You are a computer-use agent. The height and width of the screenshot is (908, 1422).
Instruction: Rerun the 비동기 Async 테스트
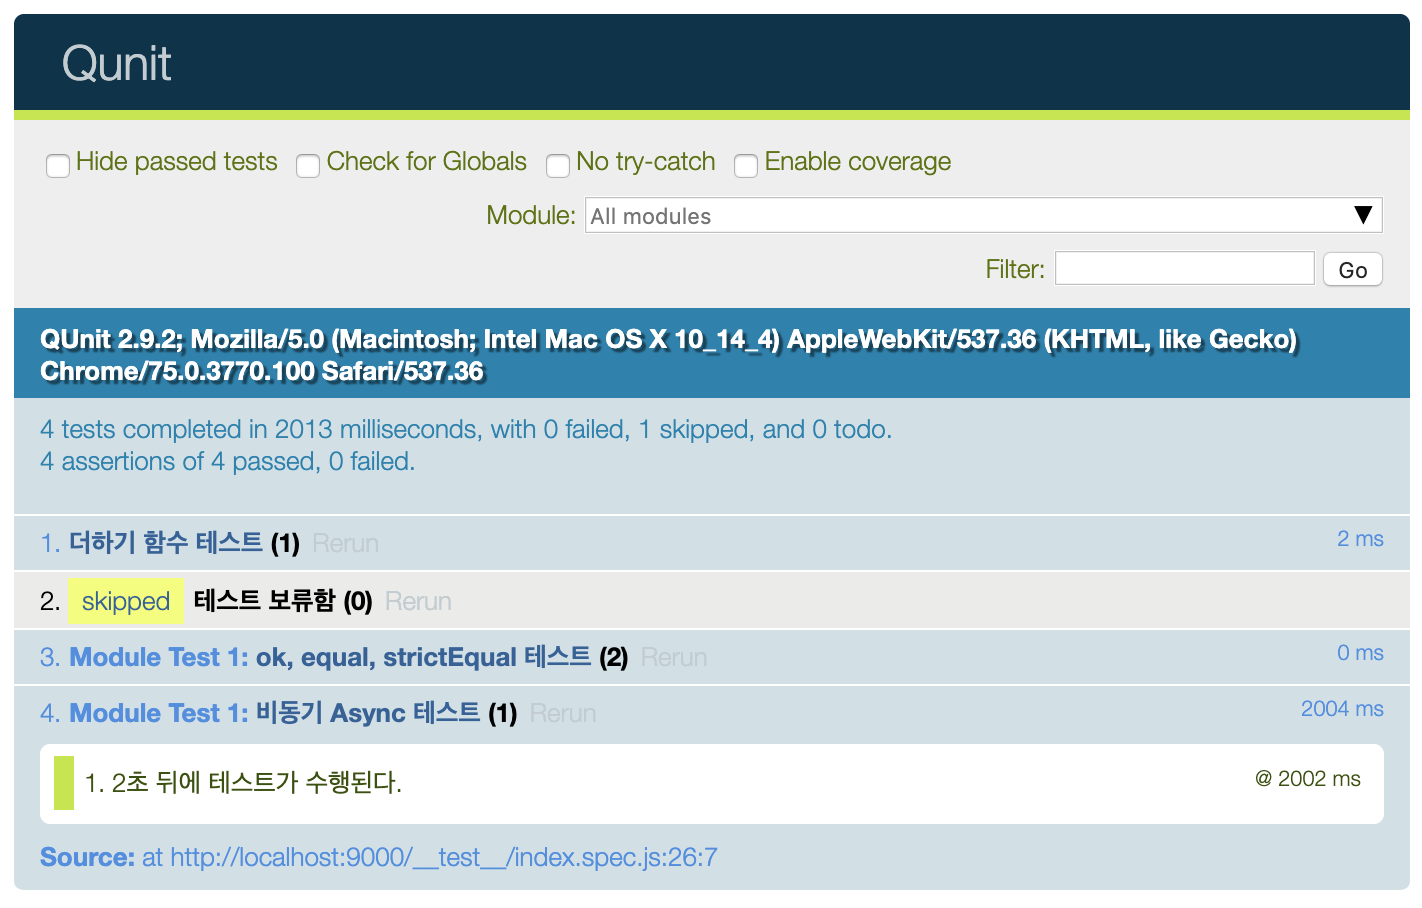point(562,713)
